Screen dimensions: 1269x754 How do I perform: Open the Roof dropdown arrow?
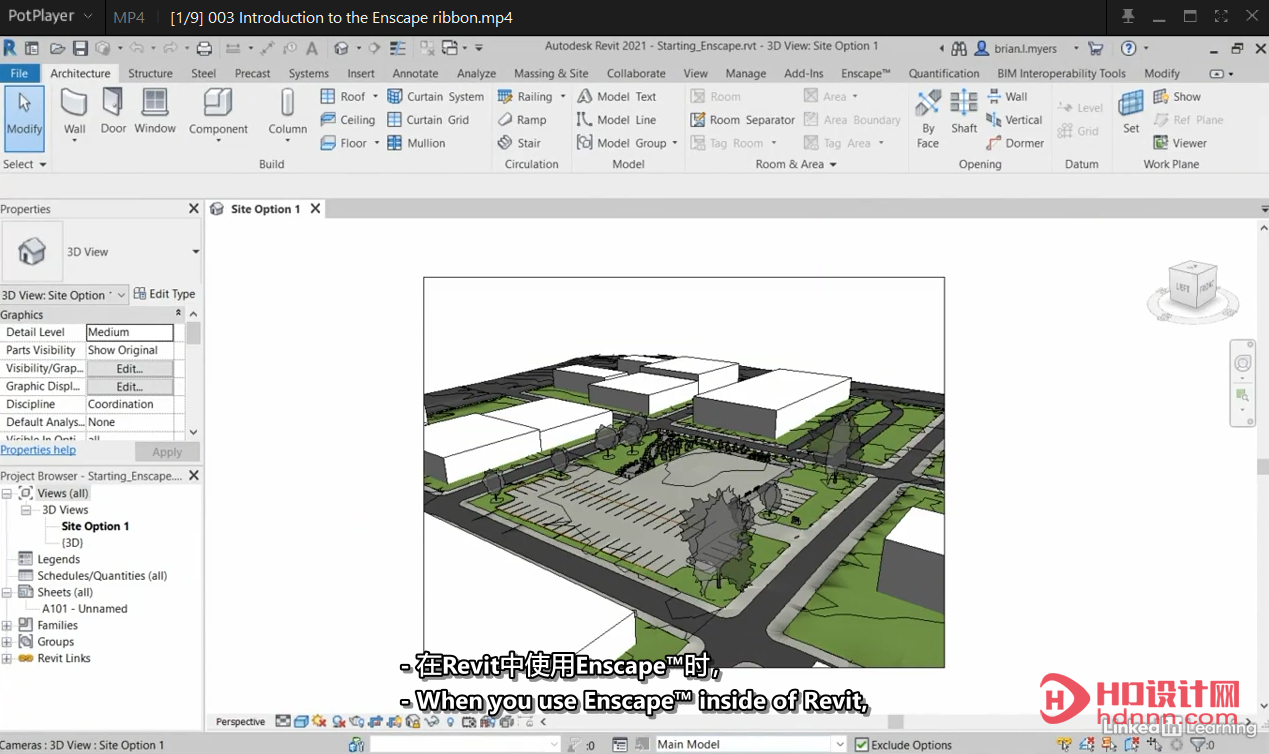[x=376, y=97]
